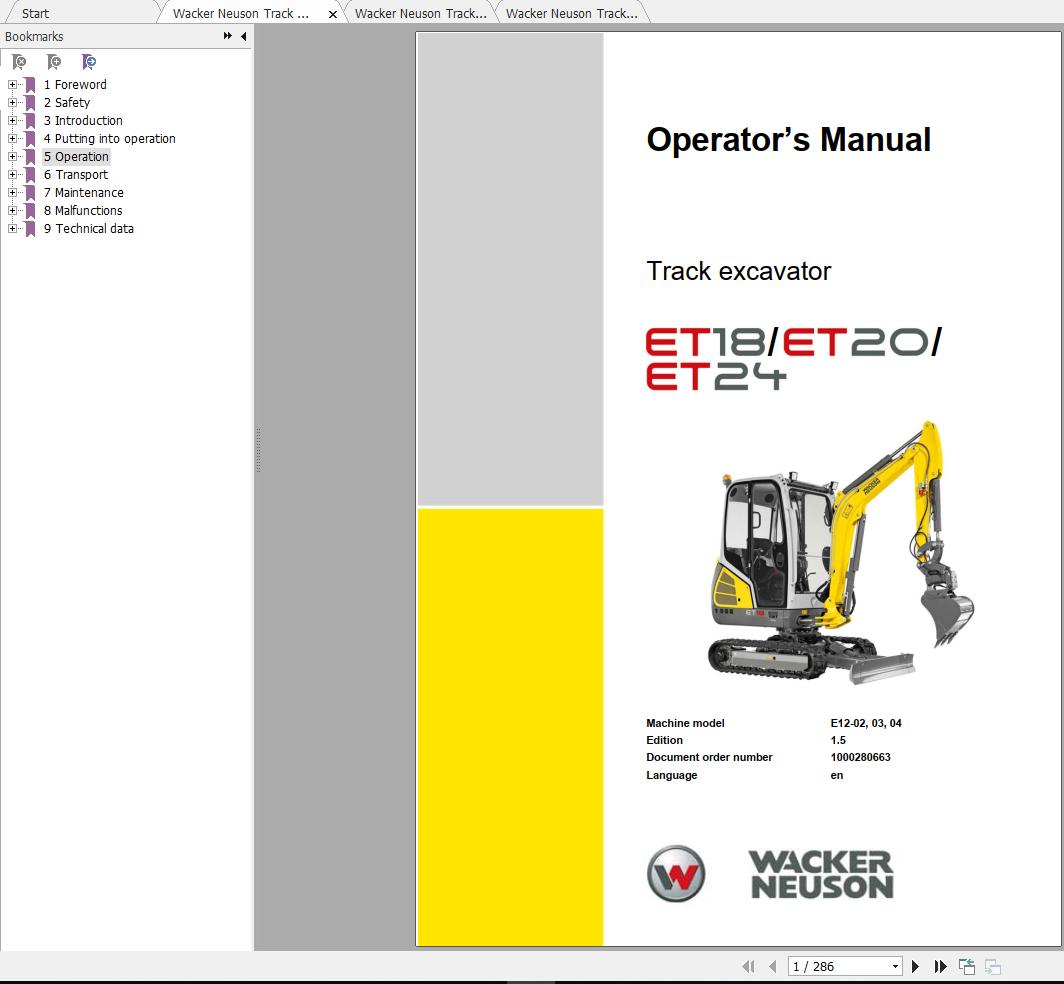The width and height of the screenshot is (1064, 984).
Task: Open the 1 Foreword bookmark
Action: 75,85
